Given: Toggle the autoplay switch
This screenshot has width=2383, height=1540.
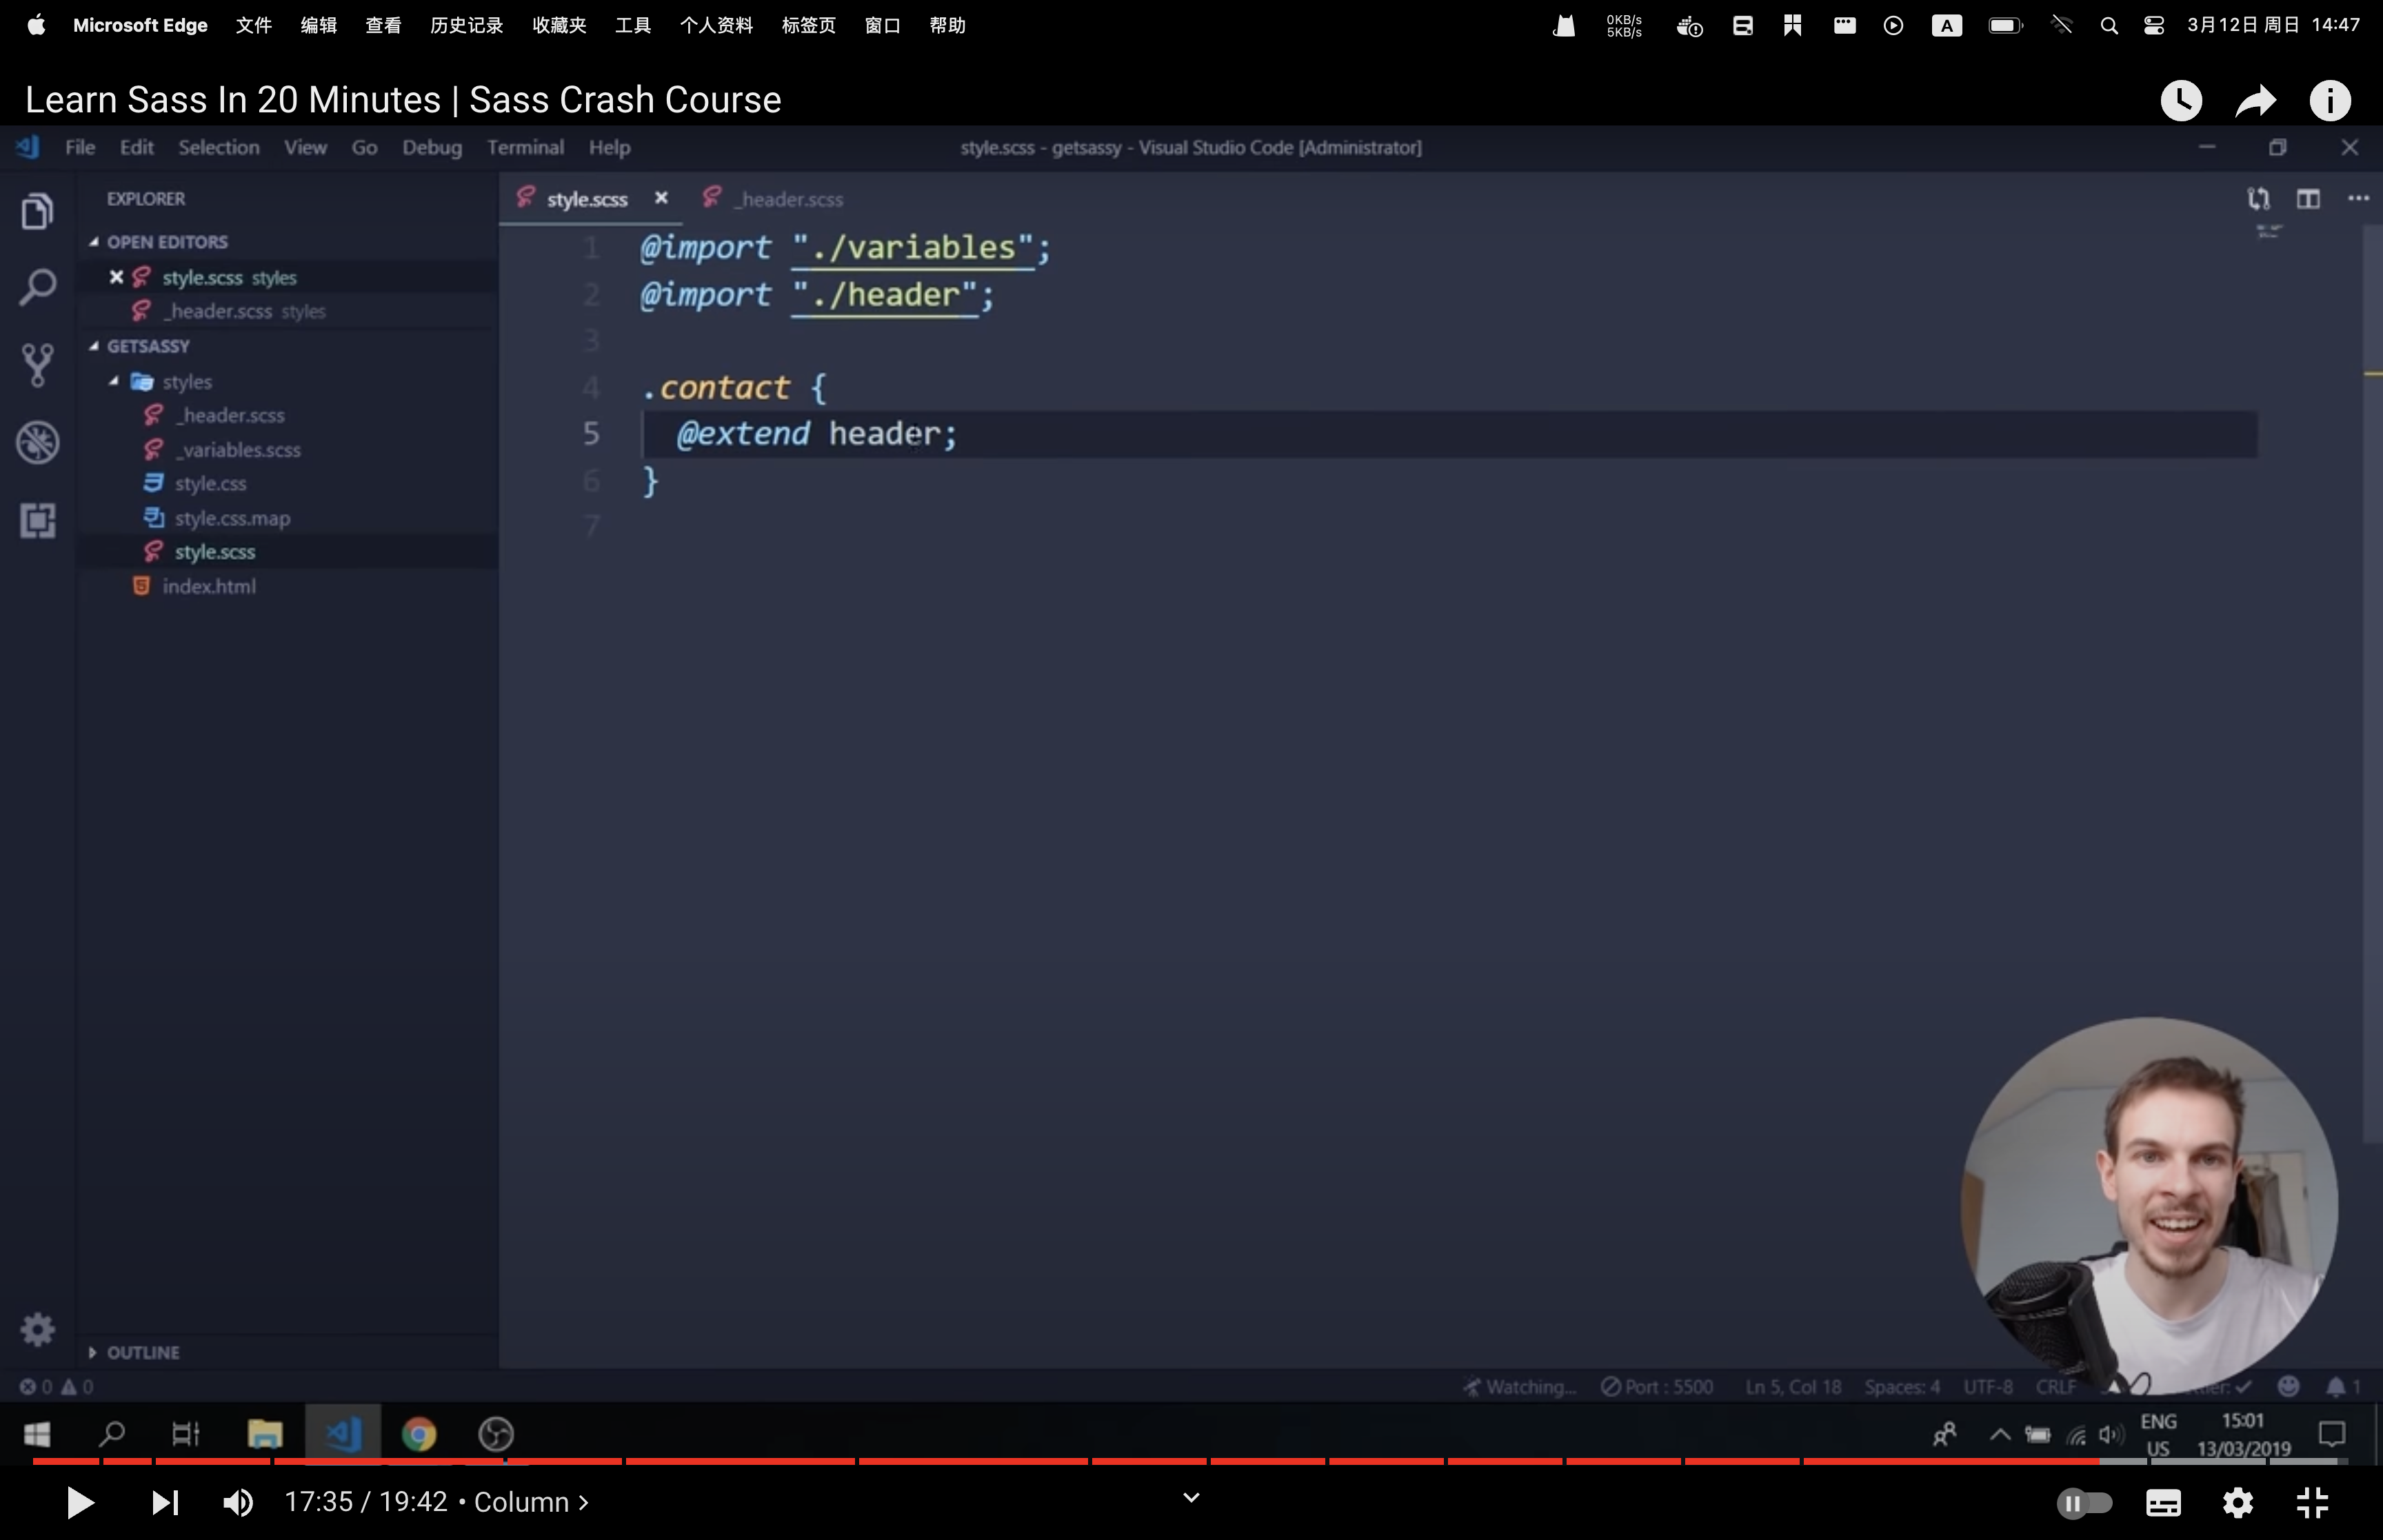Looking at the screenshot, I should point(2085,1502).
